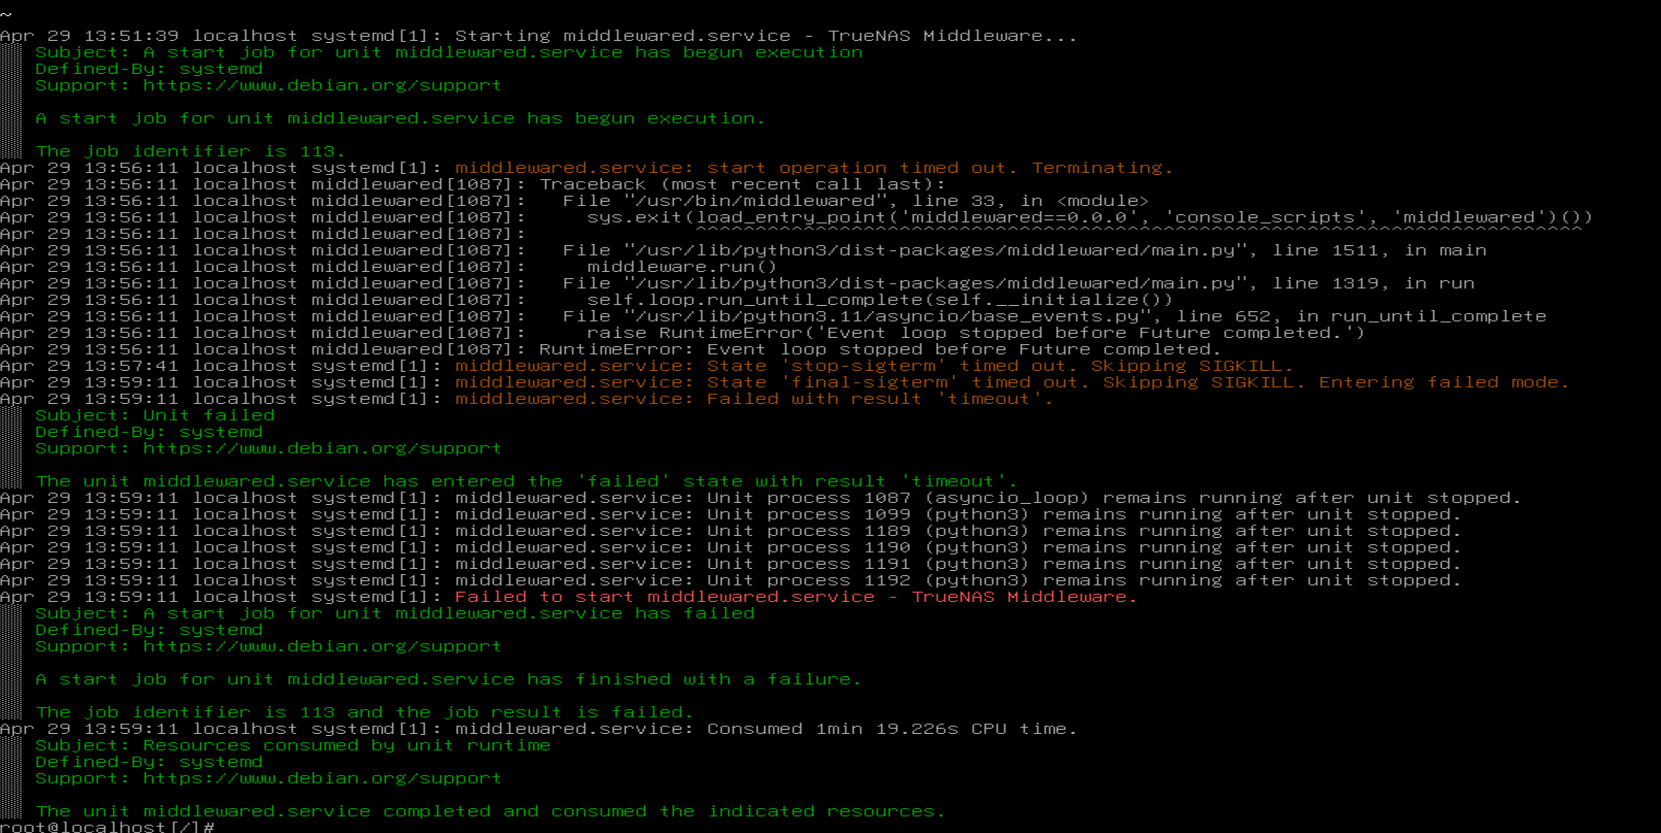This screenshot has height=833, width=1661.
Task: Click 'completed and consumed the indicated resources.' line
Action: click(490, 811)
